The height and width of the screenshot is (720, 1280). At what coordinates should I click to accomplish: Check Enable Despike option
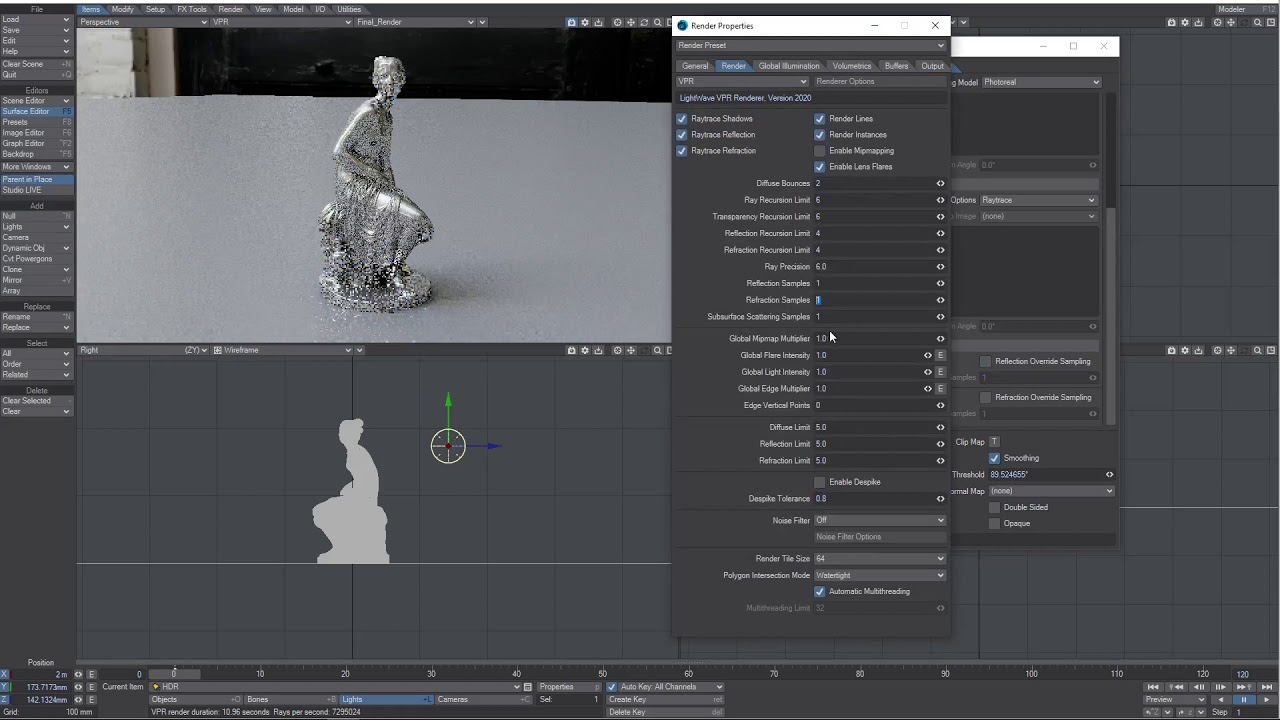point(820,482)
